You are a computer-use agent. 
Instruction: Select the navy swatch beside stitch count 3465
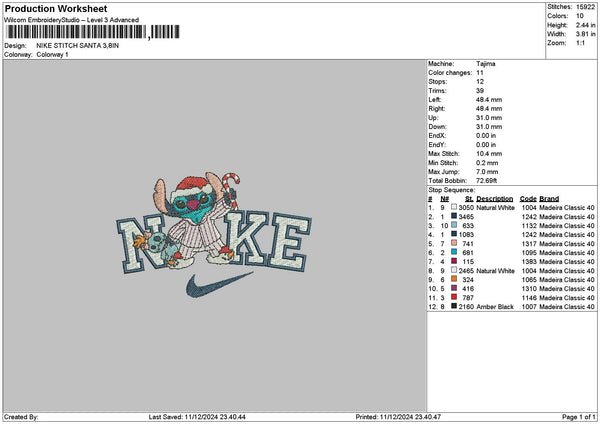pos(454,216)
